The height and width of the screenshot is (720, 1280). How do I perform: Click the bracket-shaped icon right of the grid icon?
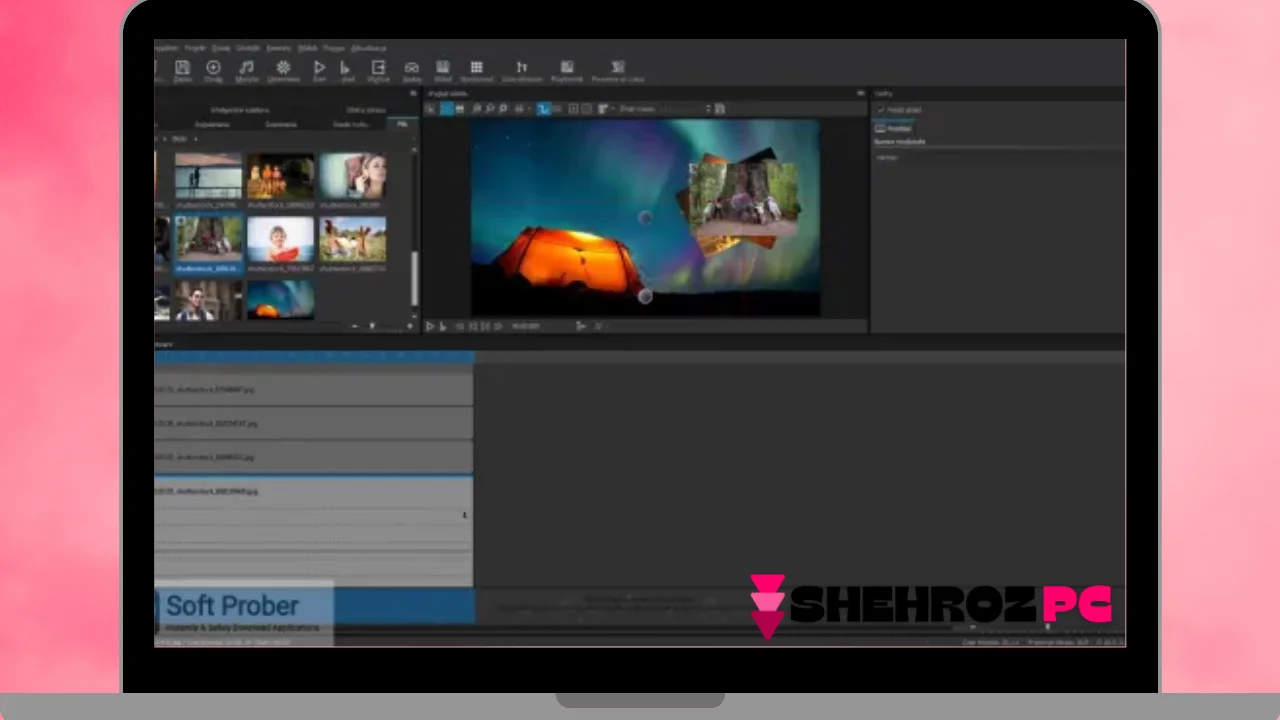(x=521, y=67)
